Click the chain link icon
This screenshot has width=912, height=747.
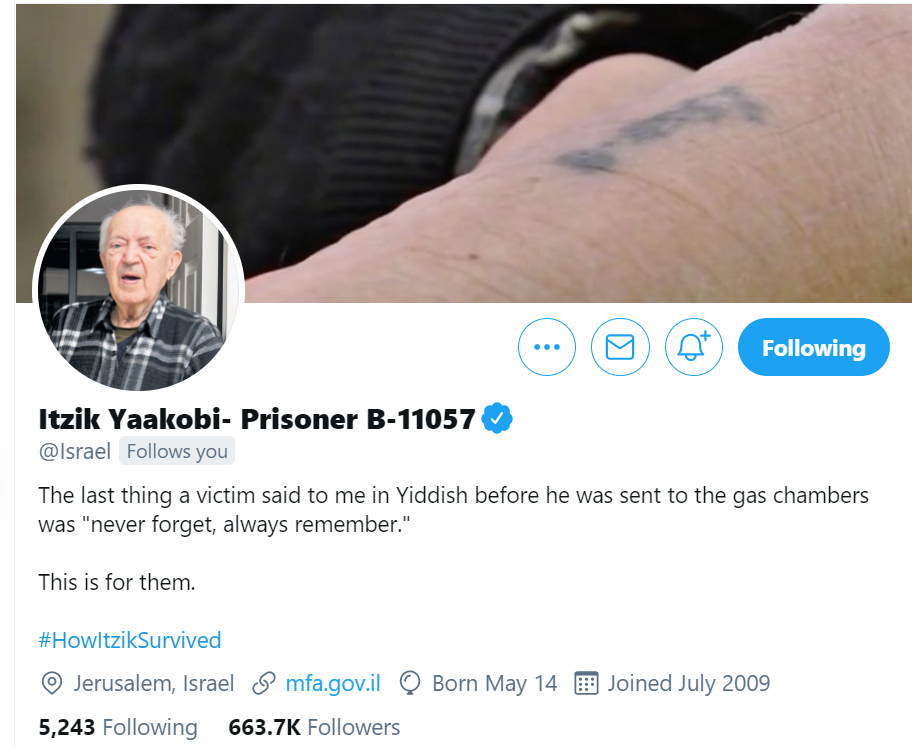(263, 683)
